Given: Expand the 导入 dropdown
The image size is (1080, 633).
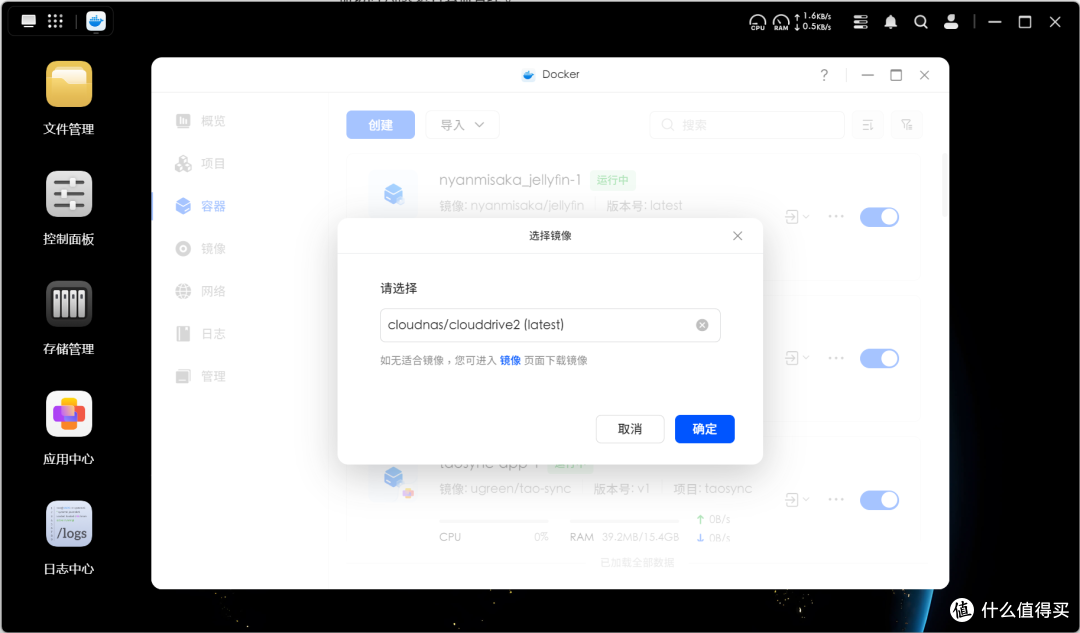Looking at the screenshot, I should tap(462, 125).
